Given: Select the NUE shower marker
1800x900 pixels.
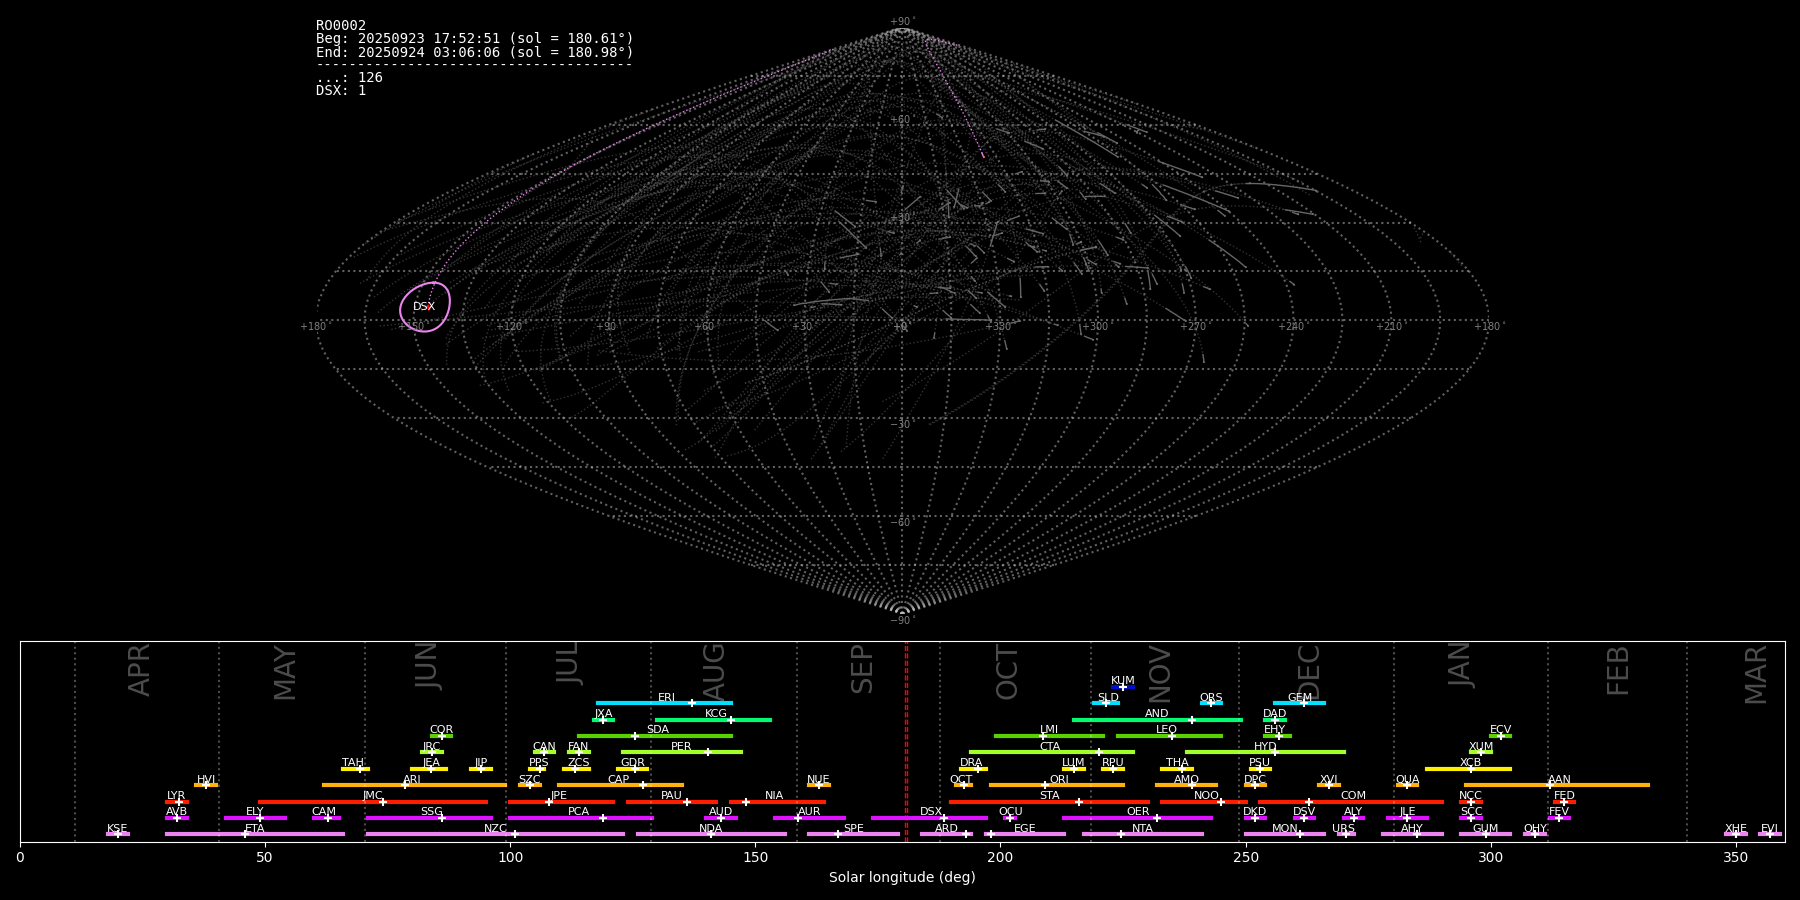Looking at the screenshot, I should click(x=818, y=785).
